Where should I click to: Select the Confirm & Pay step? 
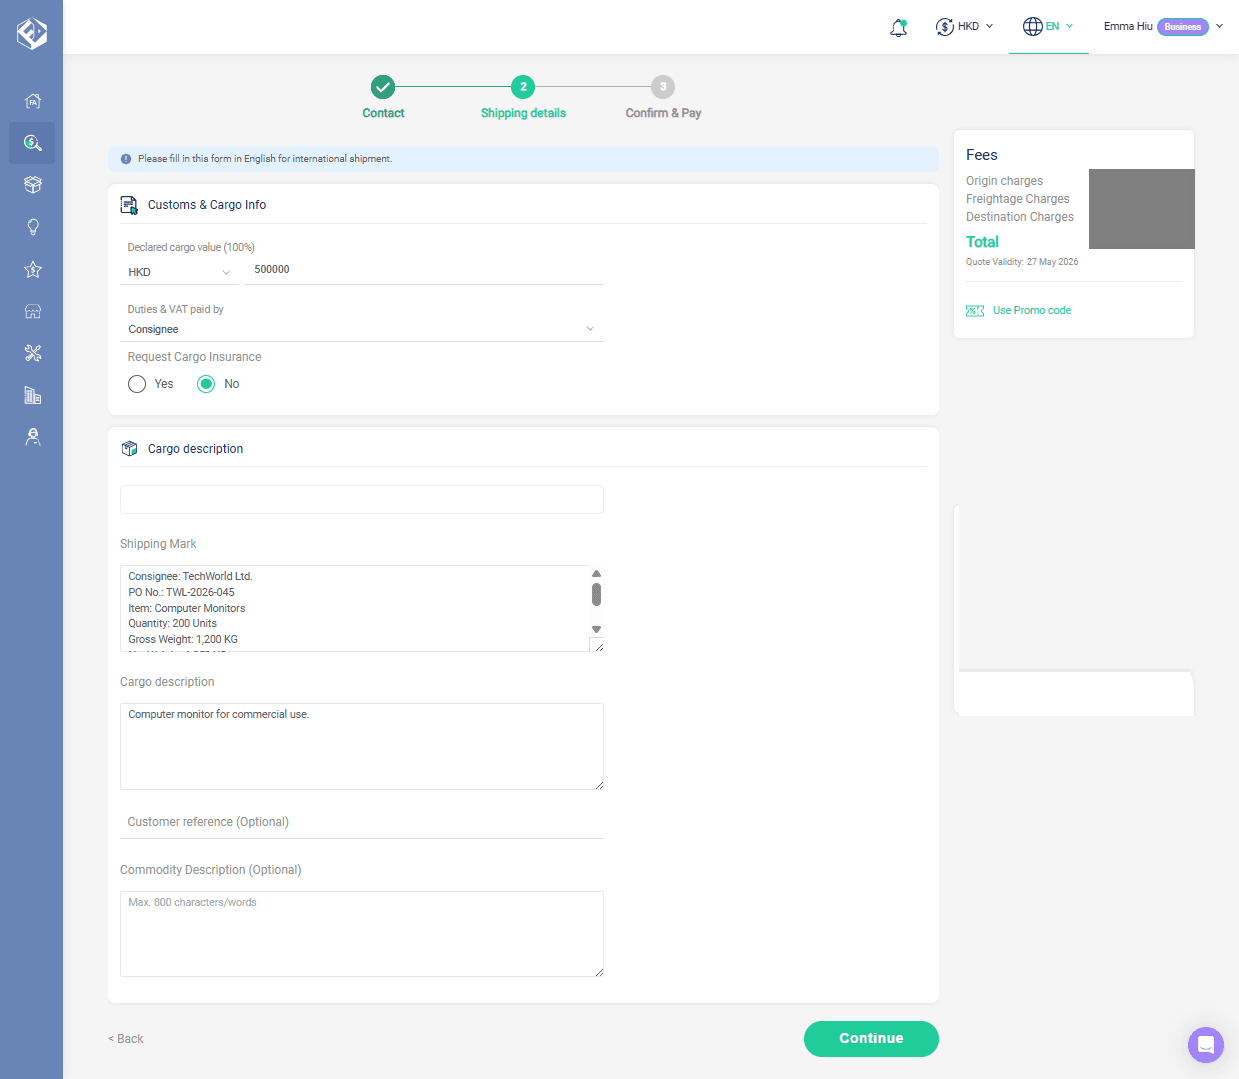[663, 98]
